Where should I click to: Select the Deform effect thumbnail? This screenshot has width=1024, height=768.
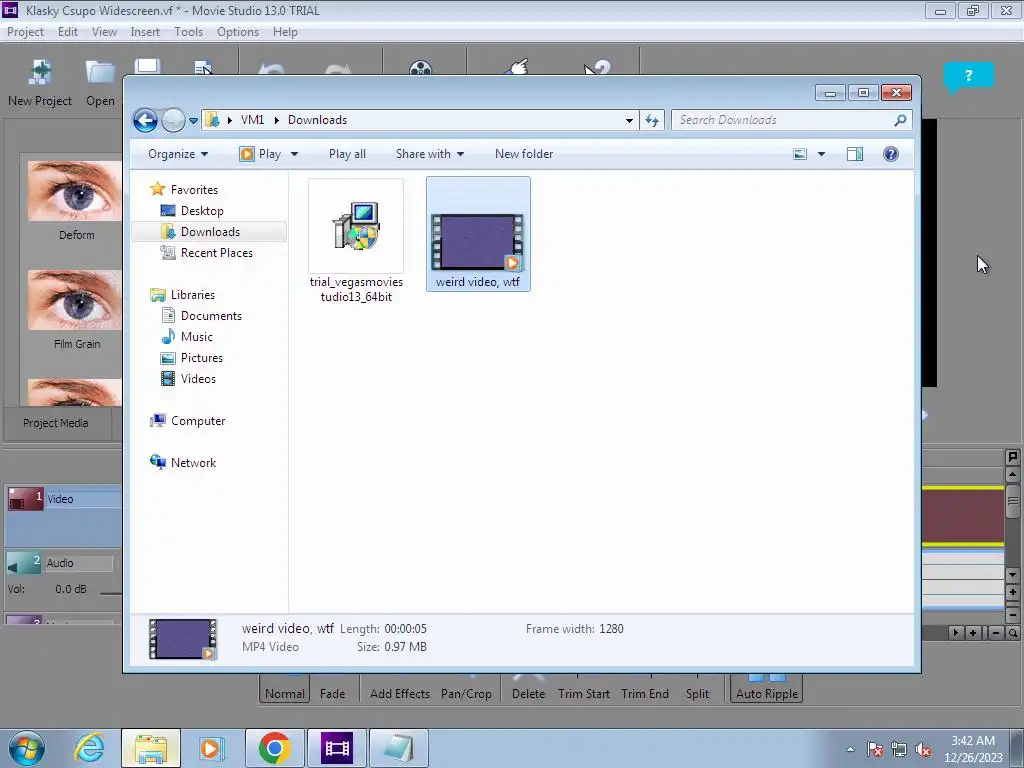pyautogui.click(x=74, y=191)
